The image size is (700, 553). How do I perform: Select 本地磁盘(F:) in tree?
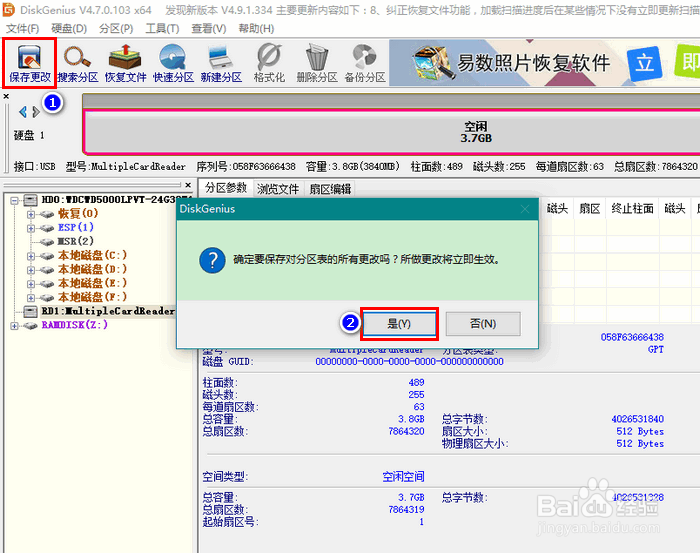pyautogui.click(x=92, y=296)
